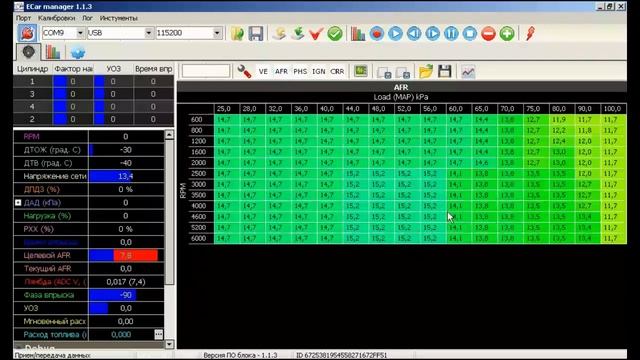Open the Инстументы menu

coord(118,18)
